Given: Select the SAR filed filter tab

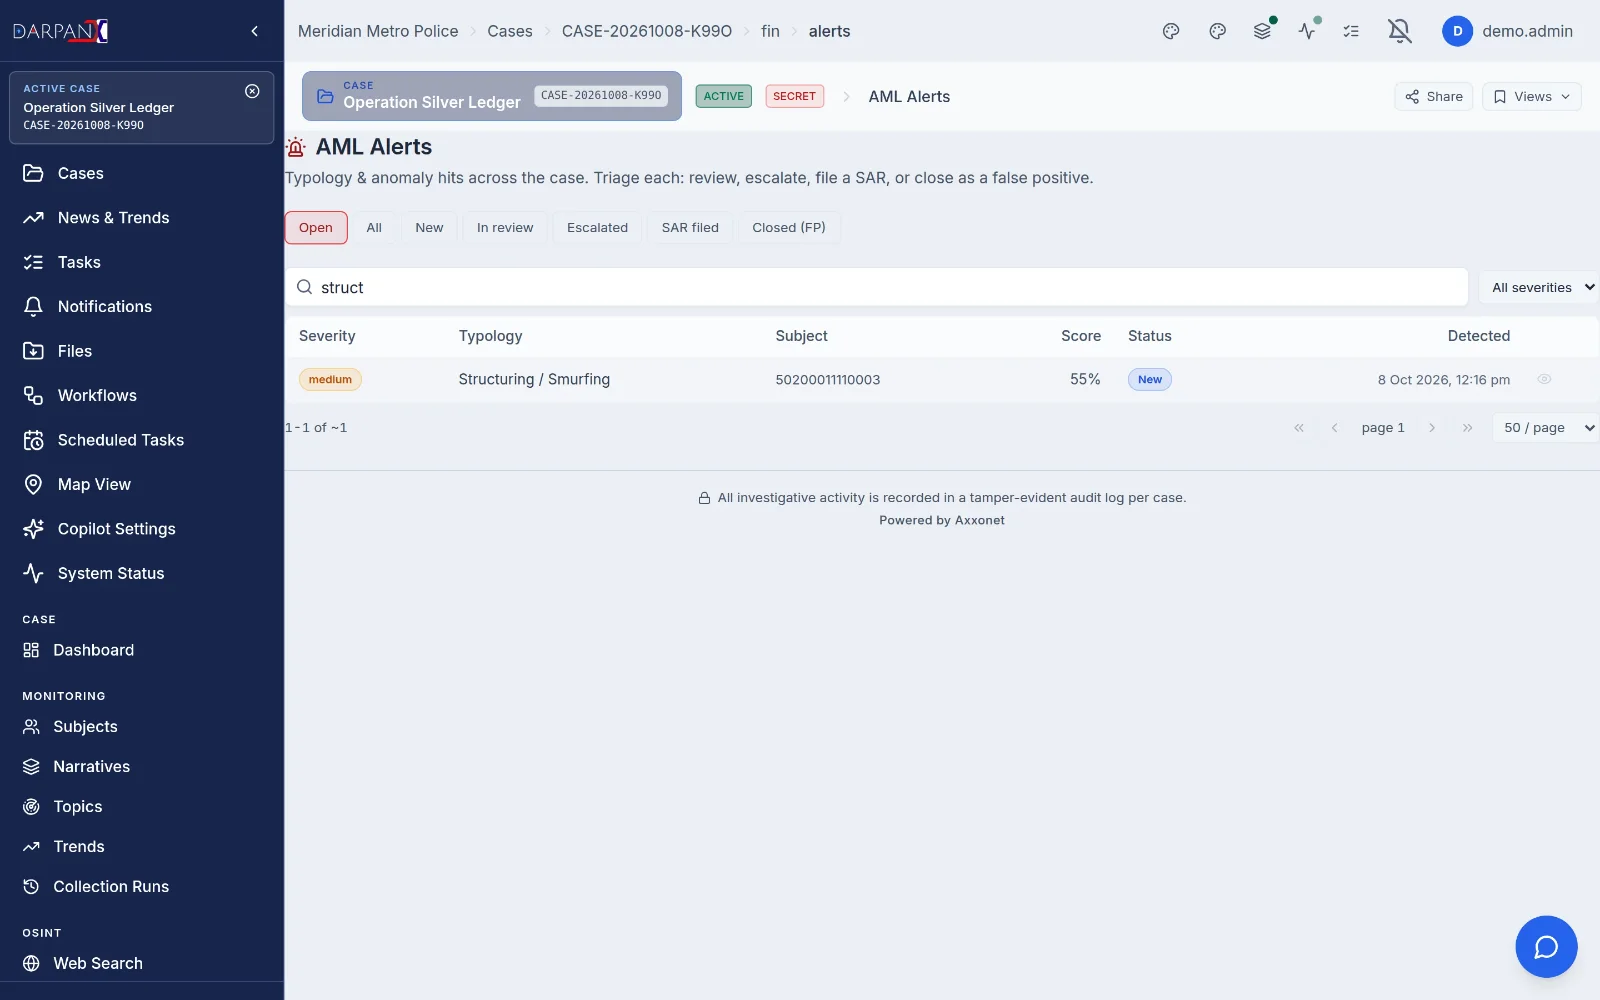Looking at the screenshot, I should click(x=690, y=228).
